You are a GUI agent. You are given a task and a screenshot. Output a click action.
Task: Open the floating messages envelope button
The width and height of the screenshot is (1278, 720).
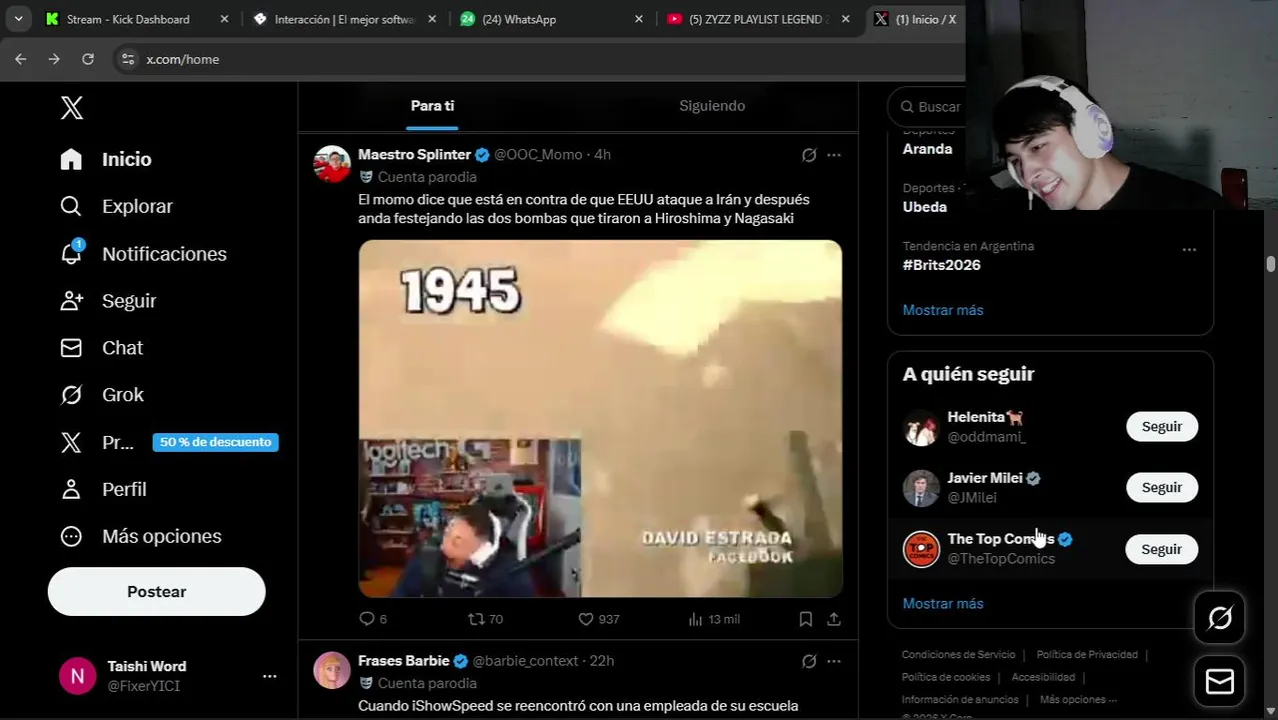1220,682
